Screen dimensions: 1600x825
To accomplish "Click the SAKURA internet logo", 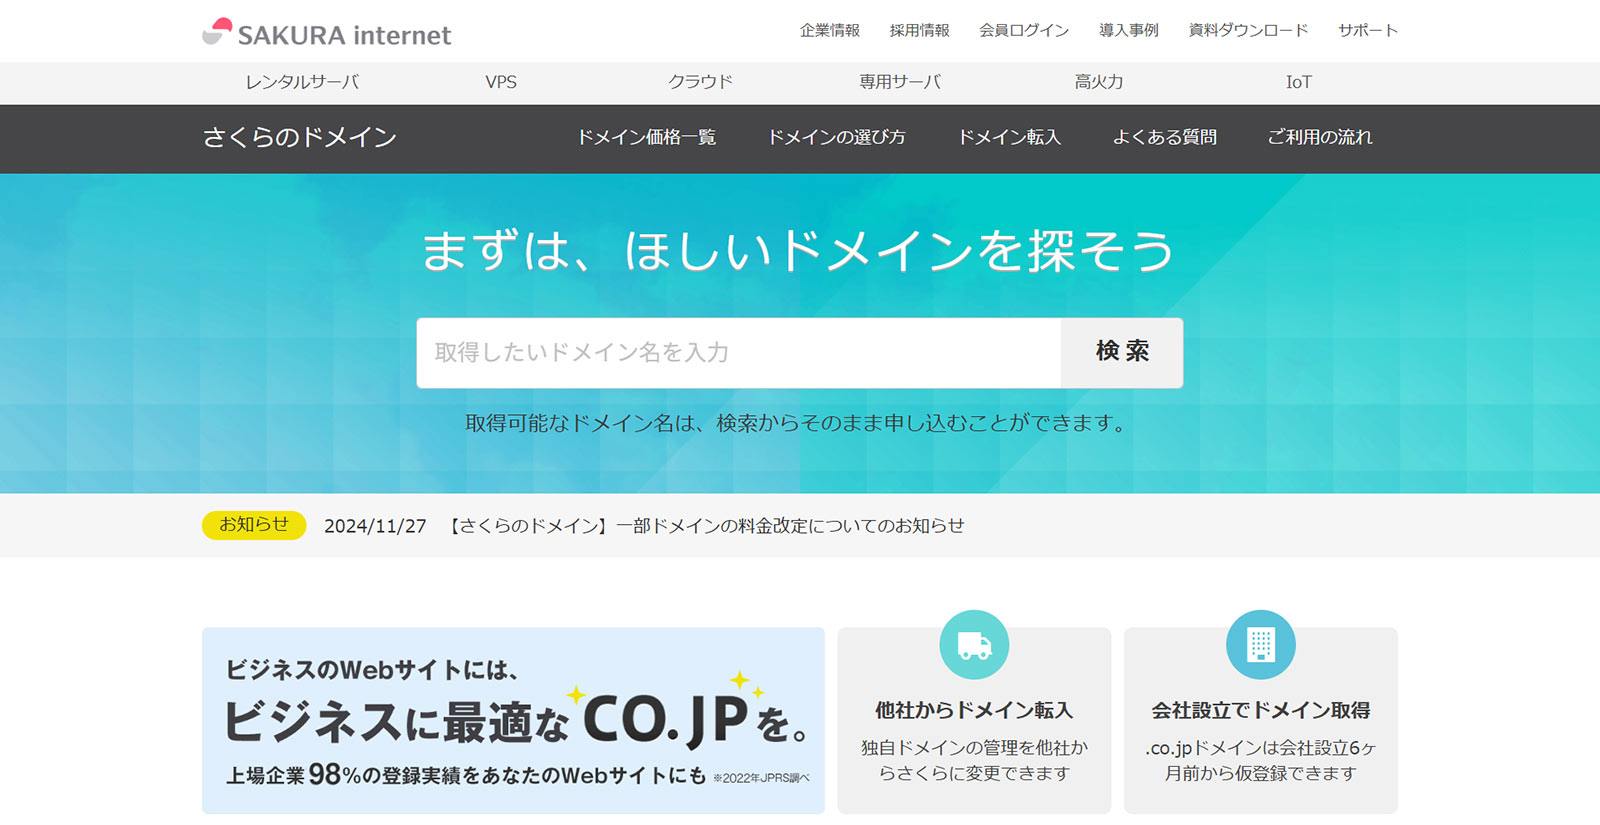I will tap(327, 33).
